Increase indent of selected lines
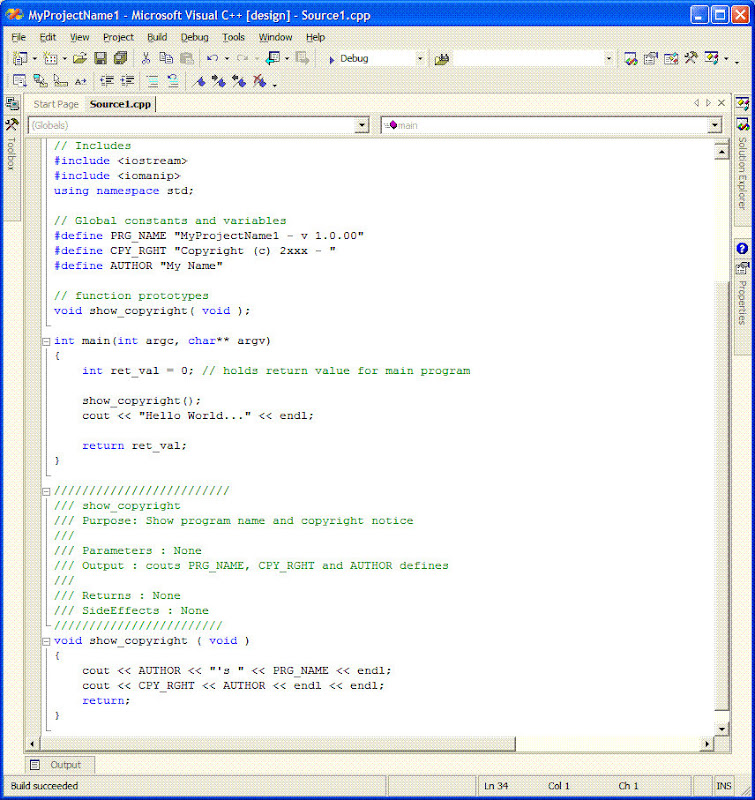 (x=127, y=81)
